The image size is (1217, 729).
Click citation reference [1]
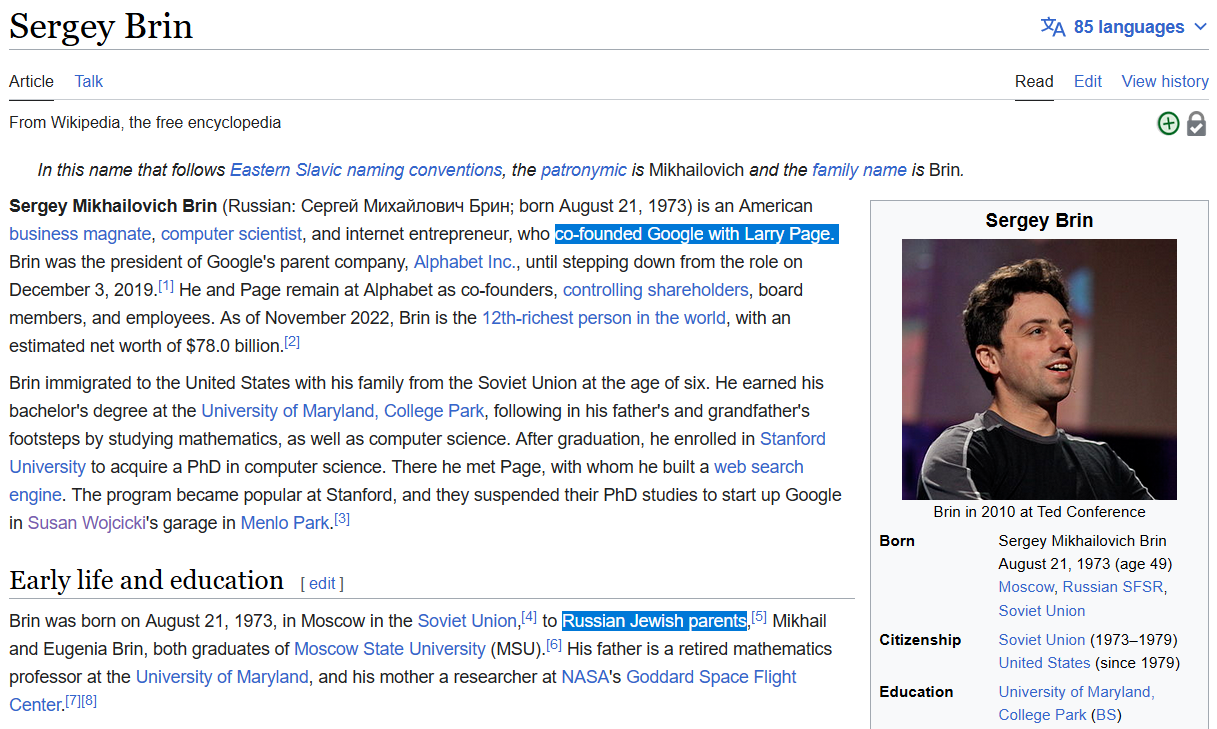pyautogui.click(x=166, y=286)
